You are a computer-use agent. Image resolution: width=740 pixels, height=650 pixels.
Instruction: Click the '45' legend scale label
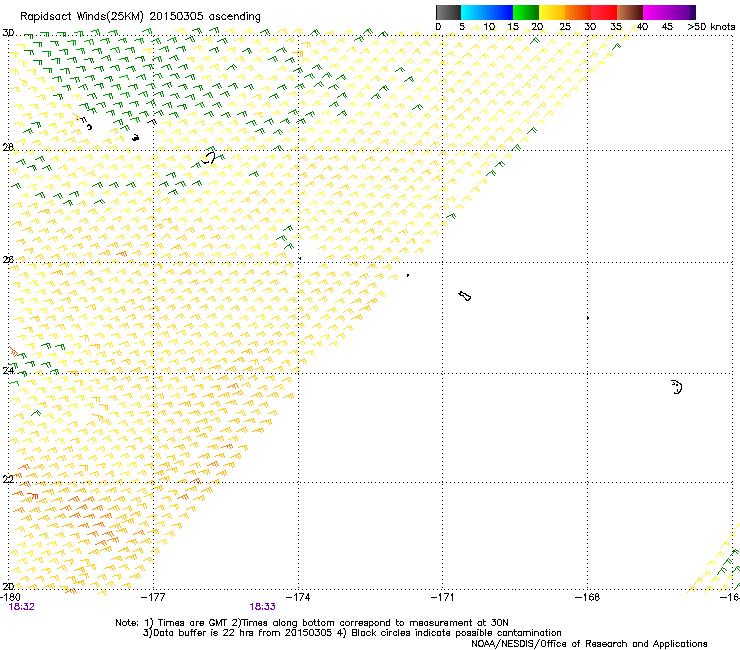[x=667, y=27]
